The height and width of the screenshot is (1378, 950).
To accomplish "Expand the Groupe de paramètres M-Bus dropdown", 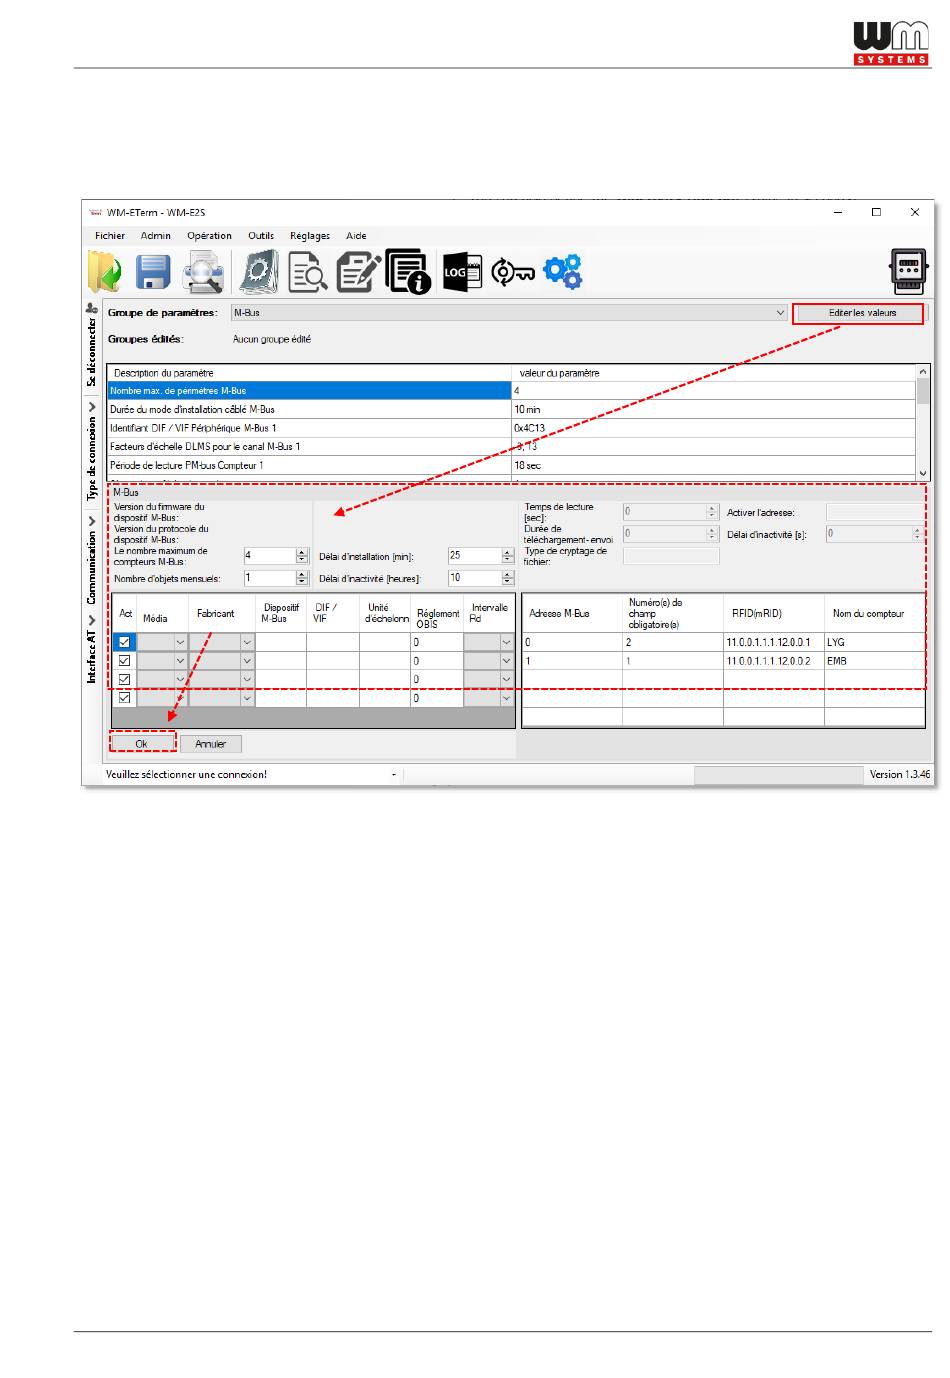I will coord(780,313).
